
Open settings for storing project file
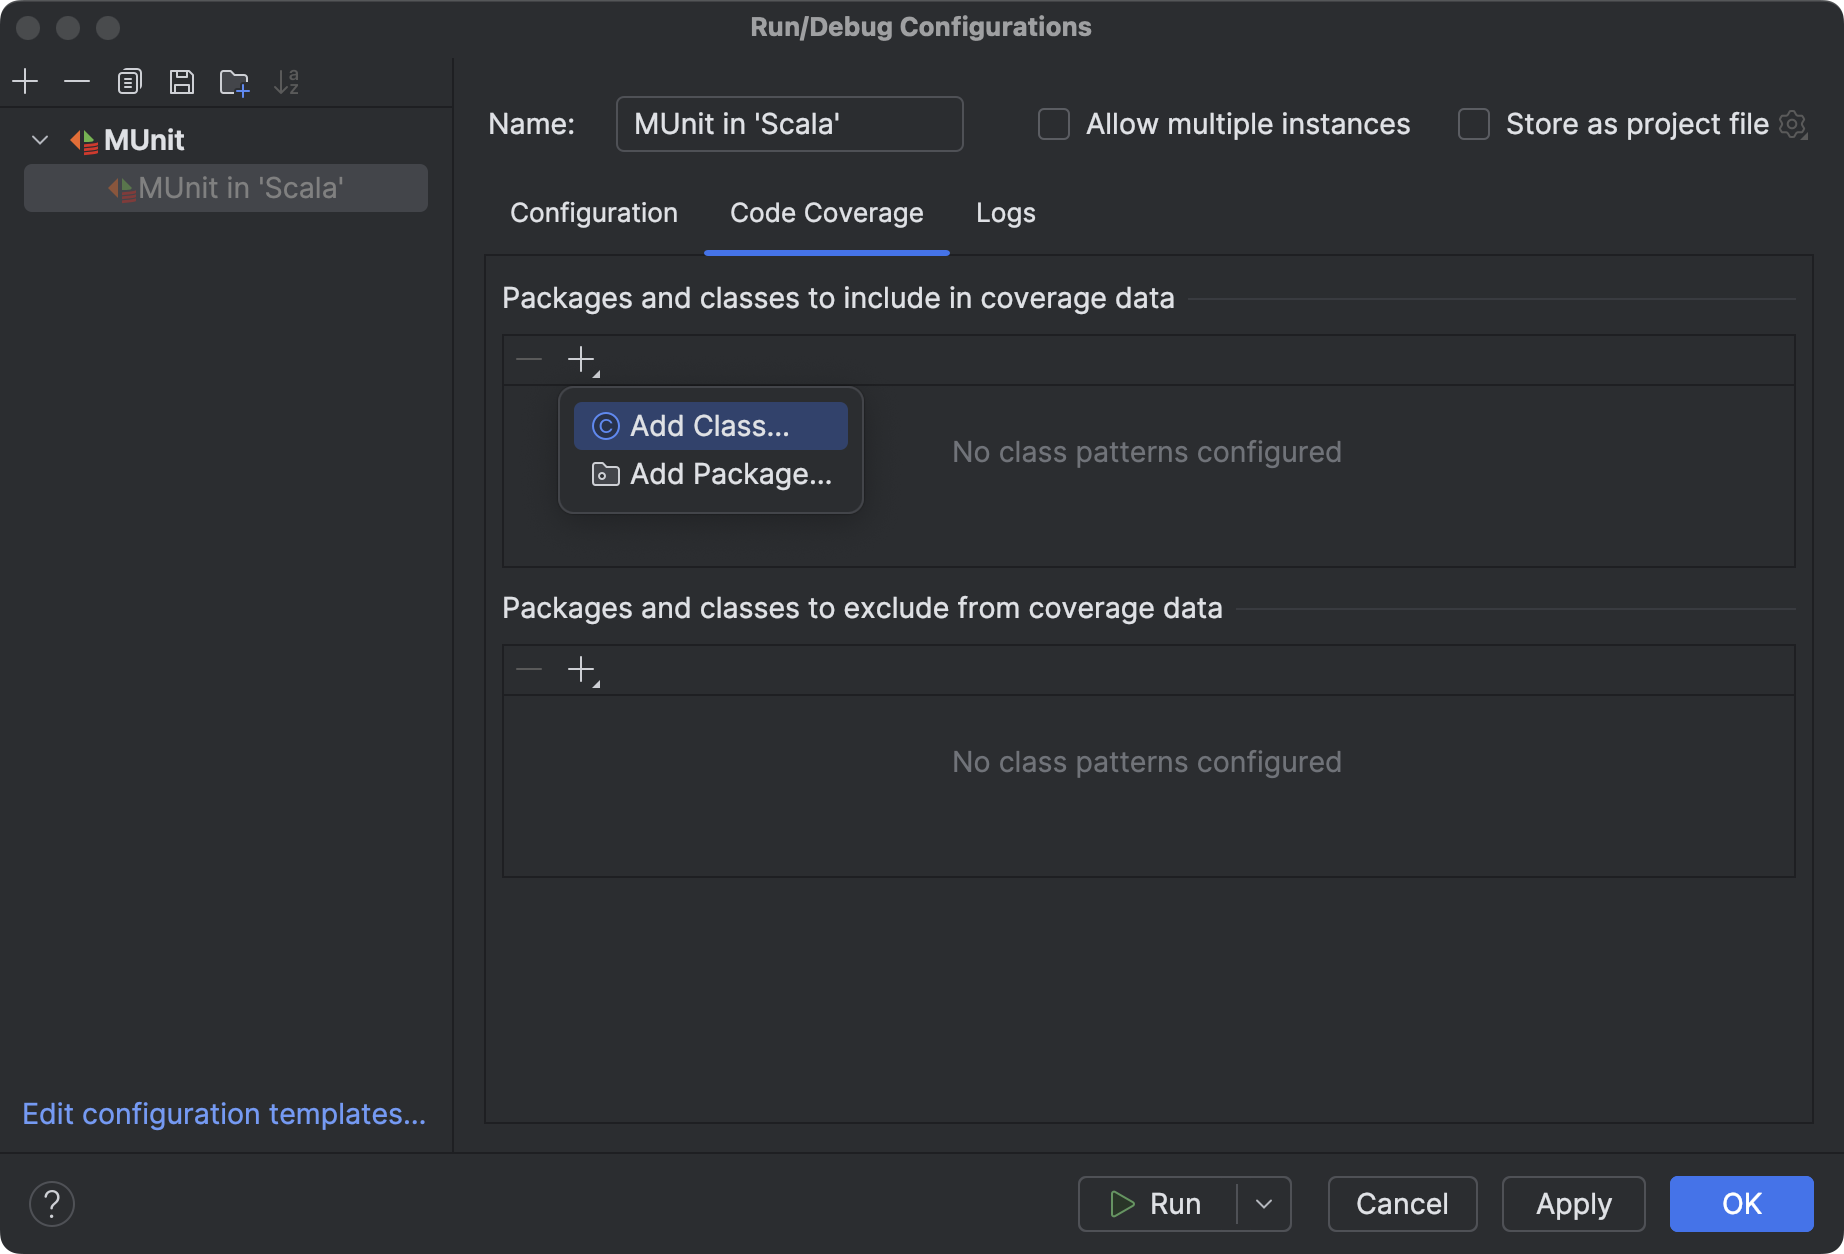(x=1795, y=124)
